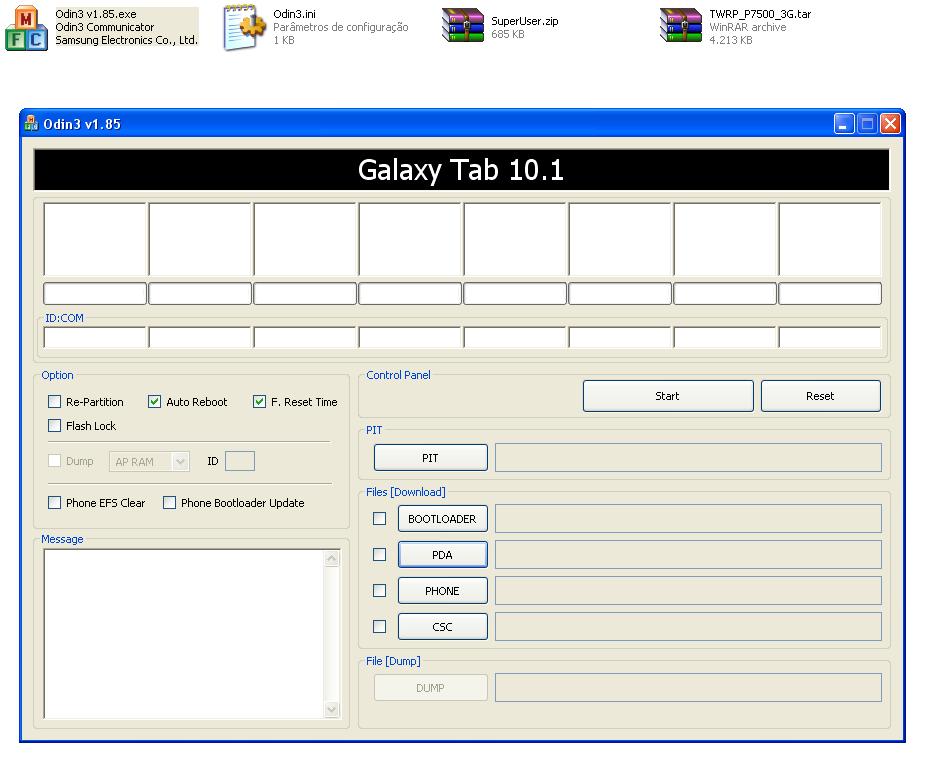
Task: Open the Odin3.ini configuration file icon
Action: [244, 27]
